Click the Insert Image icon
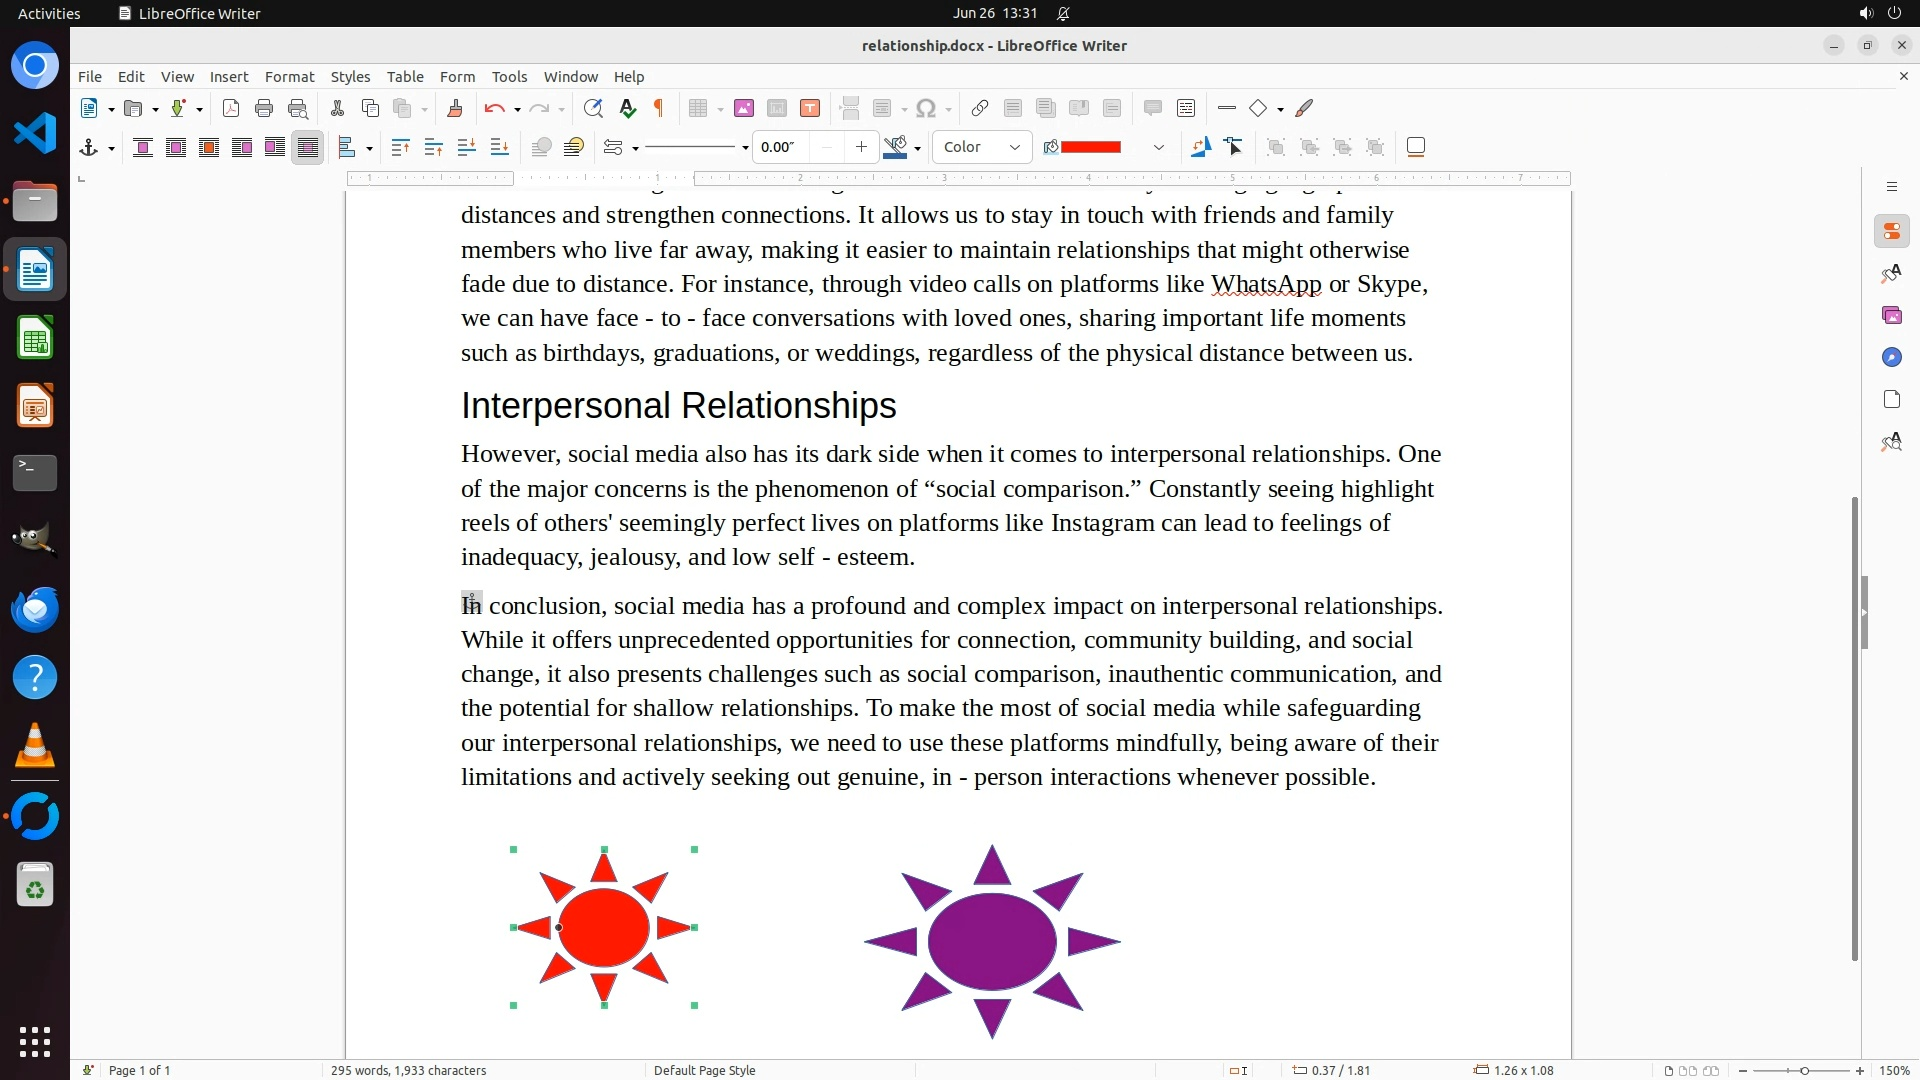 coord(743,108)
